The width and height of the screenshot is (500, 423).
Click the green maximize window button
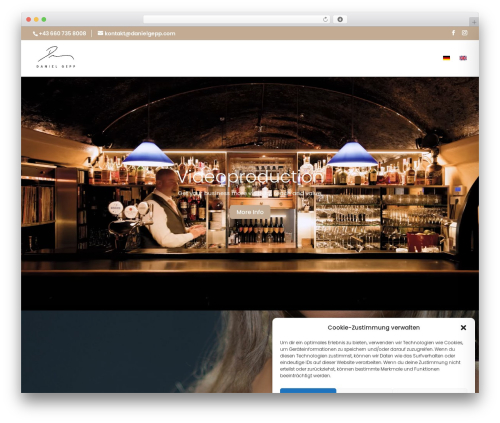click(44, 20)
